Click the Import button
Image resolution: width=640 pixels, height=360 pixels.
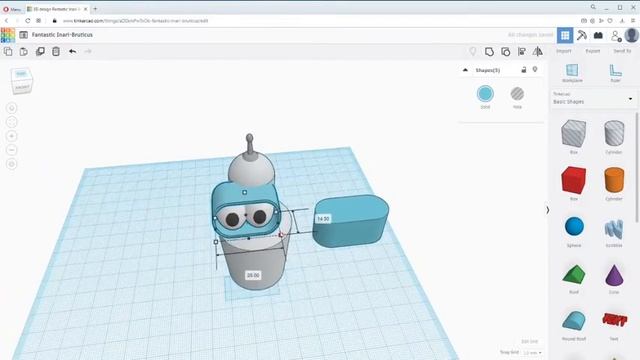pos(564,51)
